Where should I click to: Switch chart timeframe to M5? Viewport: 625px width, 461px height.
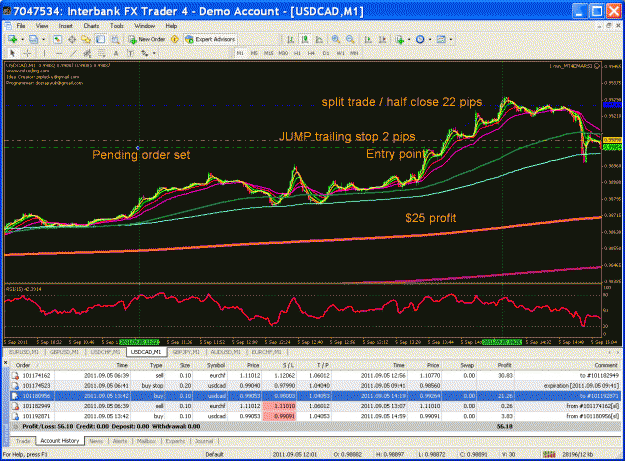[254, 53]
